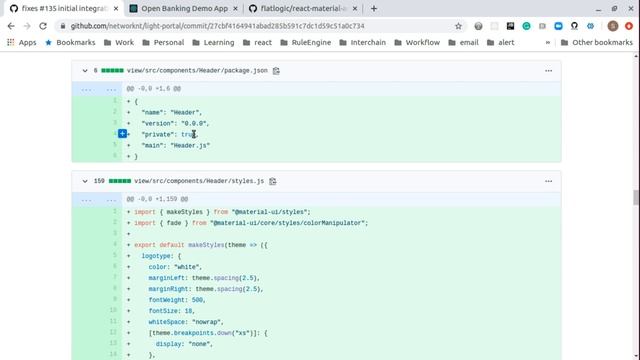The width and height of the screenshot is (640, 360).
Task: Open the Interchain bookmarks folder
Action: 362,42
